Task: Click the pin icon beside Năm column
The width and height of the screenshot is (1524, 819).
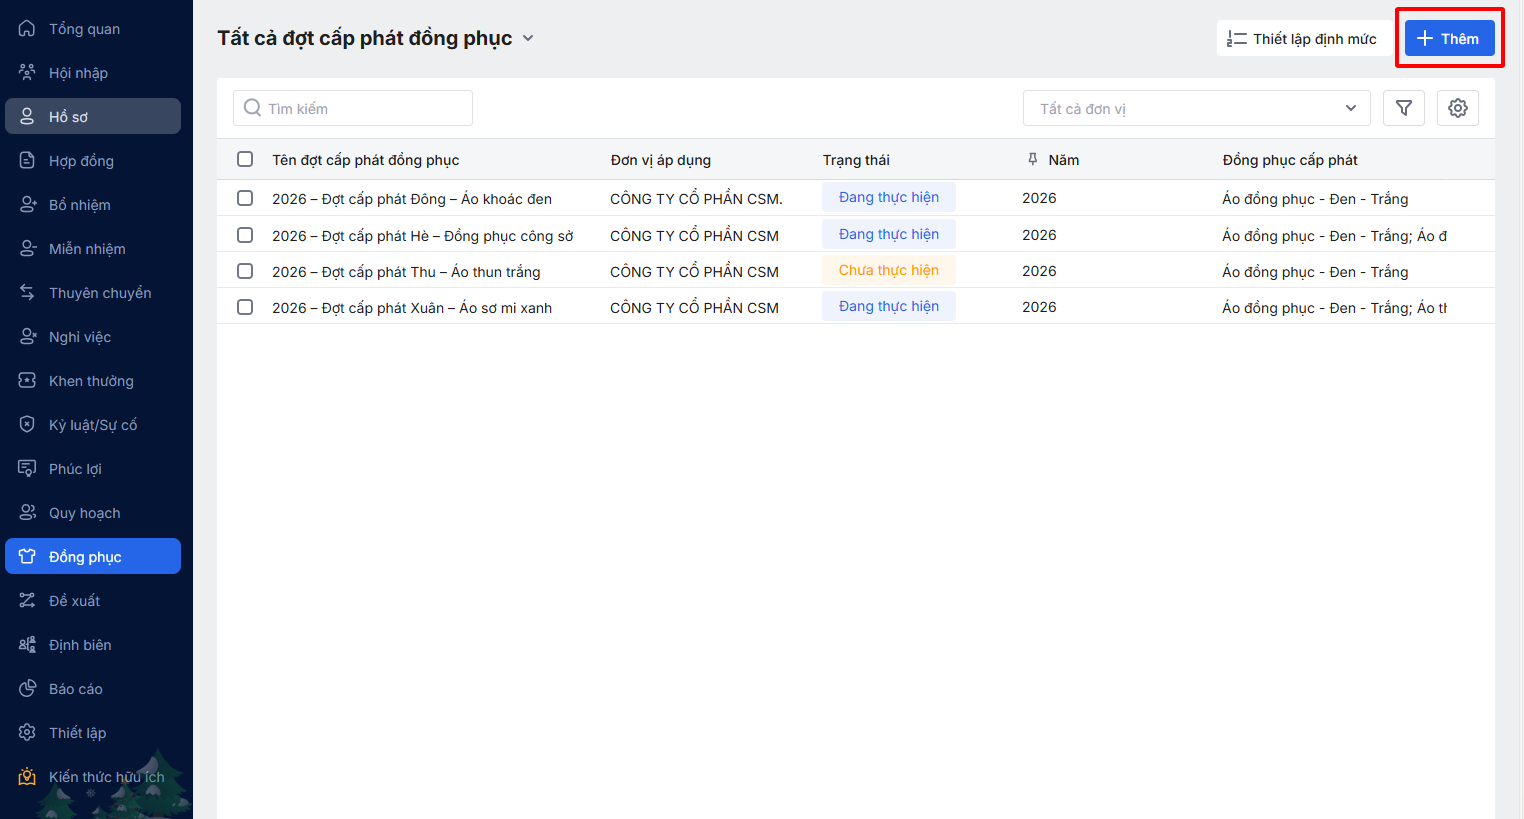Action: point(1033,159)
